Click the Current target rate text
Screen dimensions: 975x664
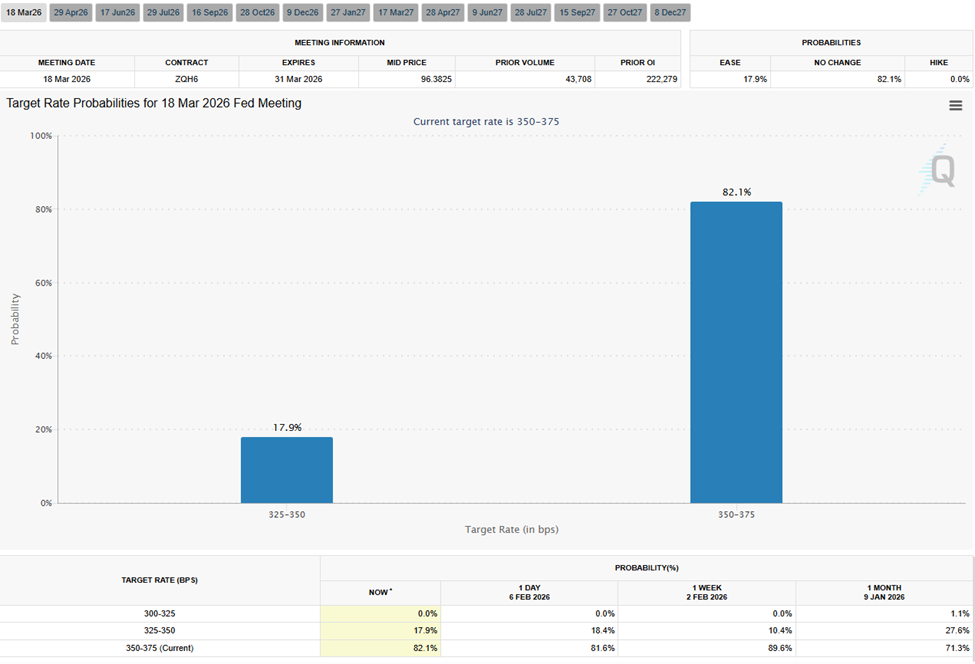(487, 120)
